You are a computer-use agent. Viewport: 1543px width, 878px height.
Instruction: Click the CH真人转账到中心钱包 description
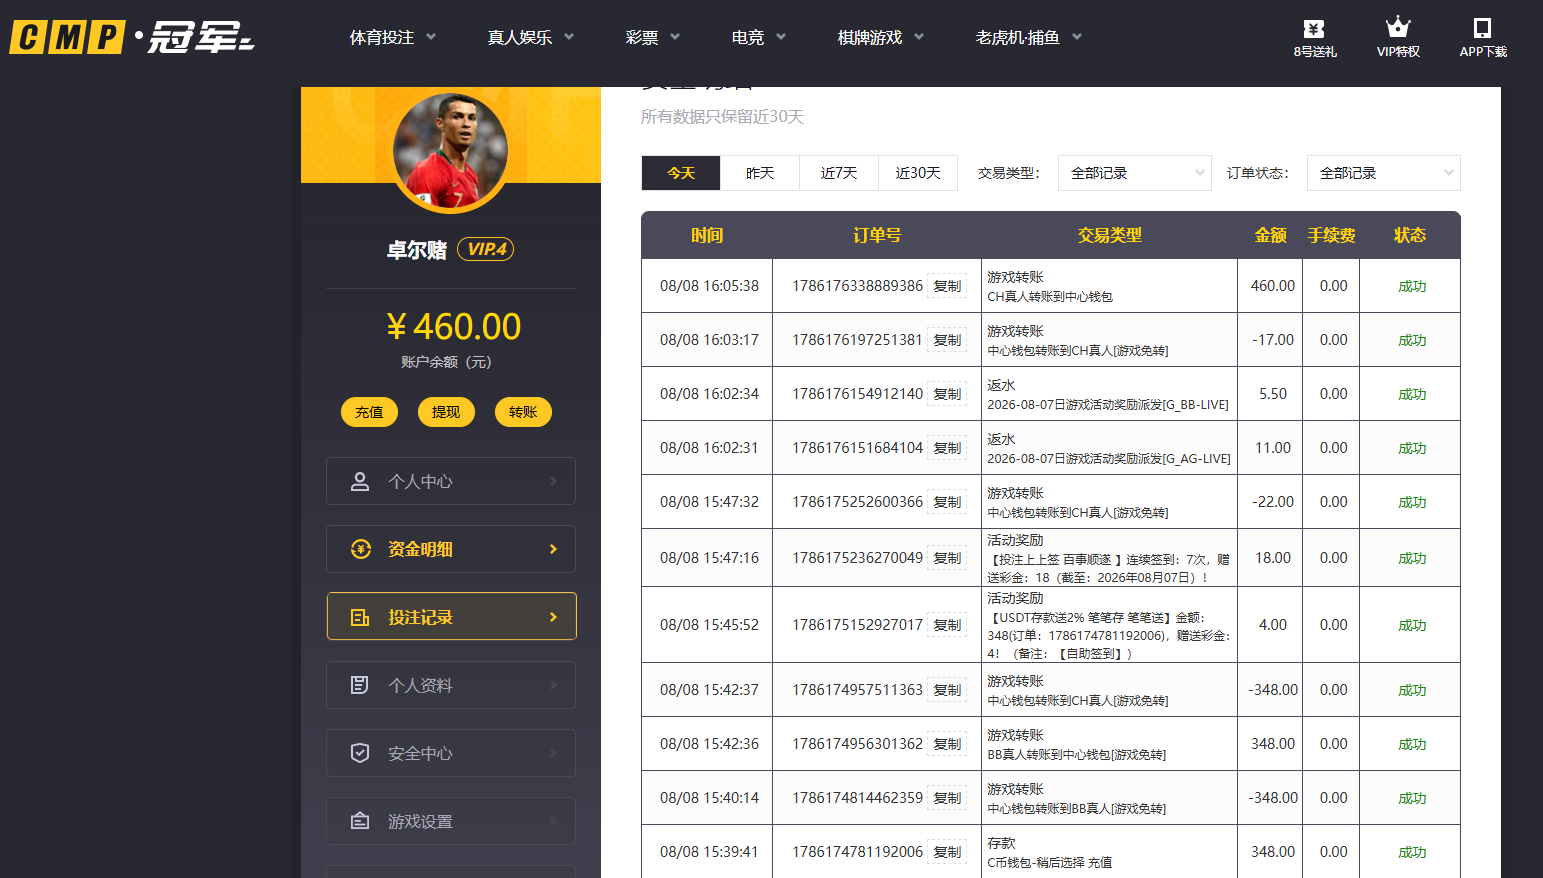(x=1050, y=297)
